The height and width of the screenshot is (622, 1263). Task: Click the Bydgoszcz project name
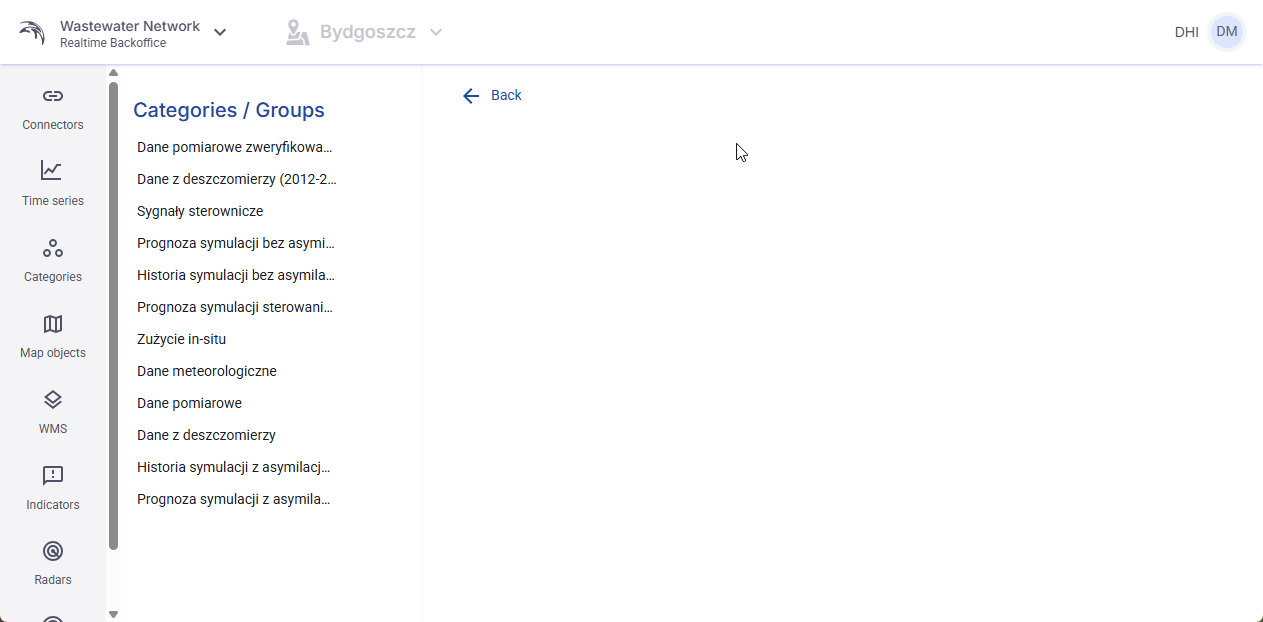(x=368, y=32)
